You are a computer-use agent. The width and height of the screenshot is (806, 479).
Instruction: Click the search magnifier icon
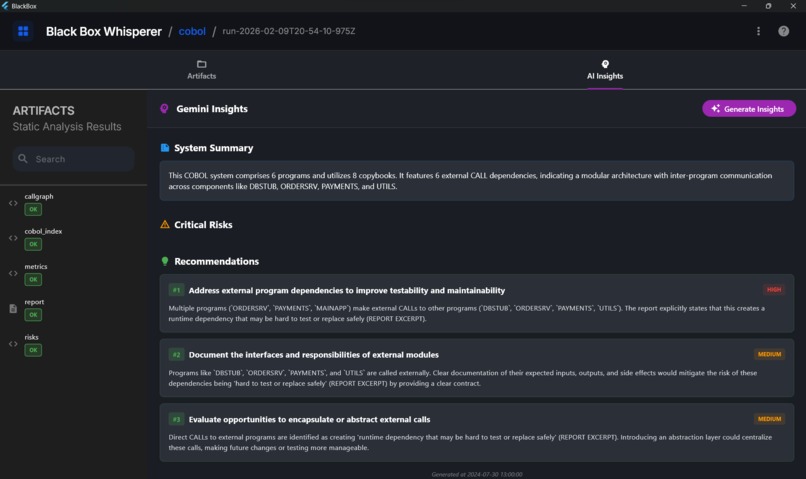point(23,159)
